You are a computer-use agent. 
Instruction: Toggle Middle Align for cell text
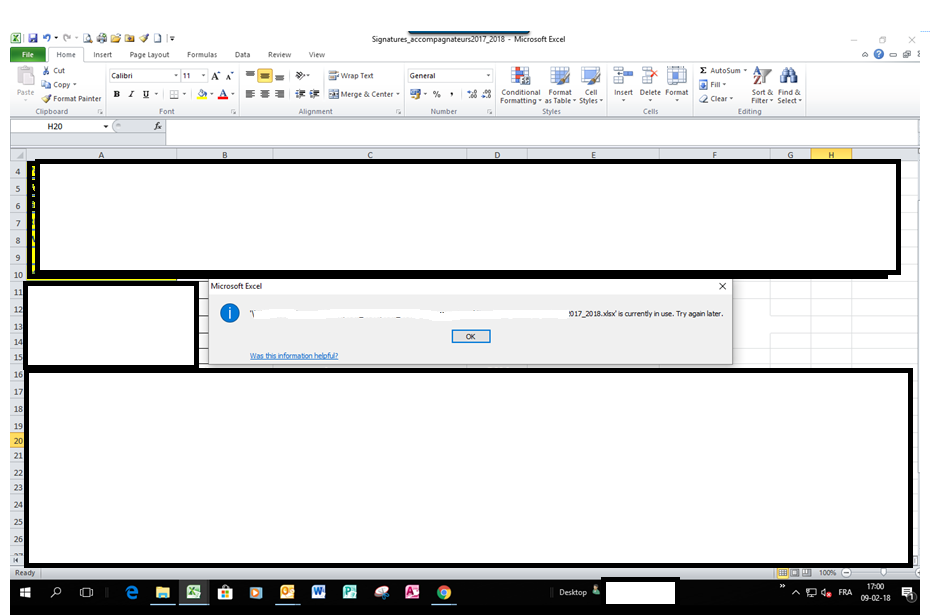[265, 76]
